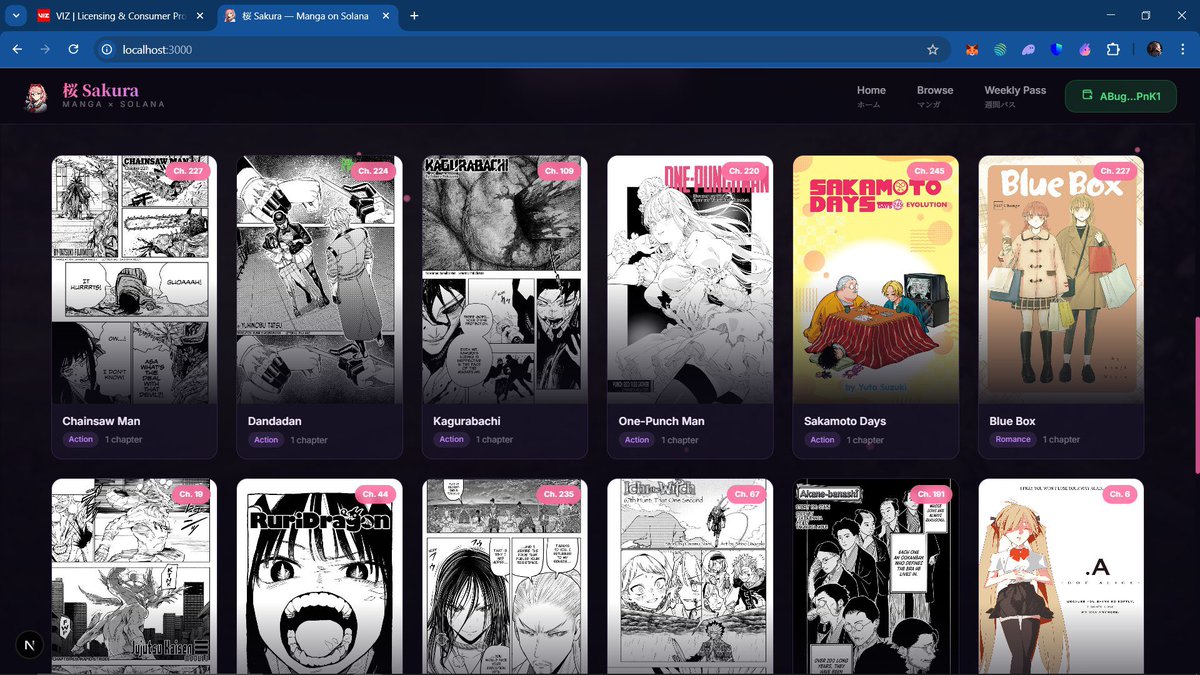The image size is (1200, 675).
Task: Open the Dandadan cover thumbnail
Action: pyautogui.click(x=320, y=279)
